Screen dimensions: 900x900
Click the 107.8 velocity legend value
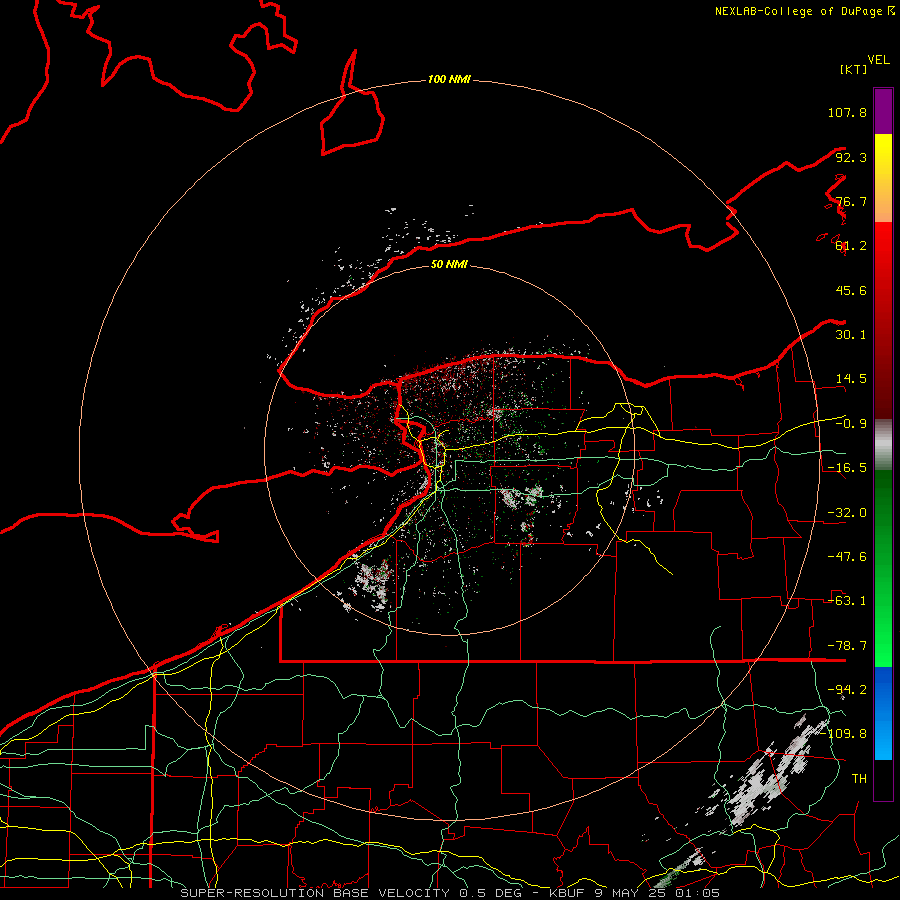847,112
